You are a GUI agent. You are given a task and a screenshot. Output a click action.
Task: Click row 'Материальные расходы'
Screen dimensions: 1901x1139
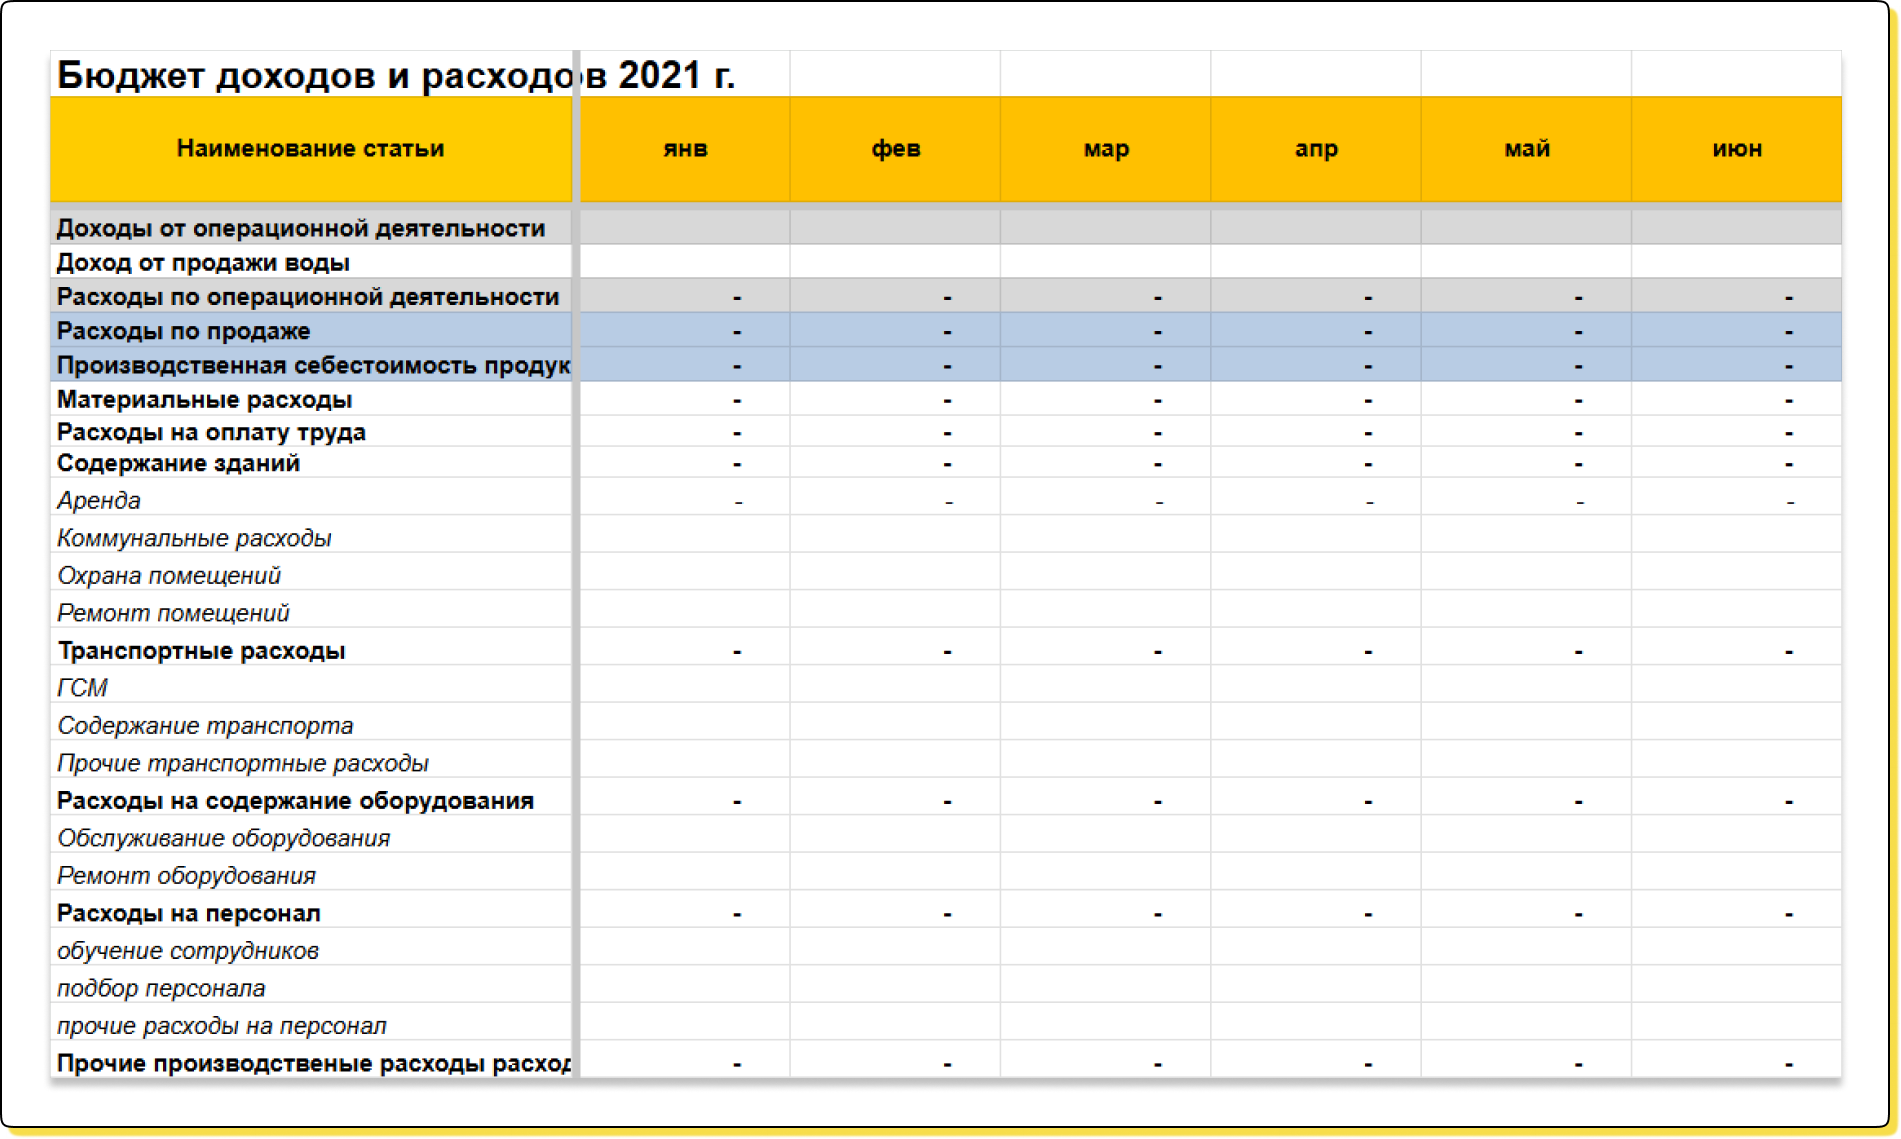point(946,399)
